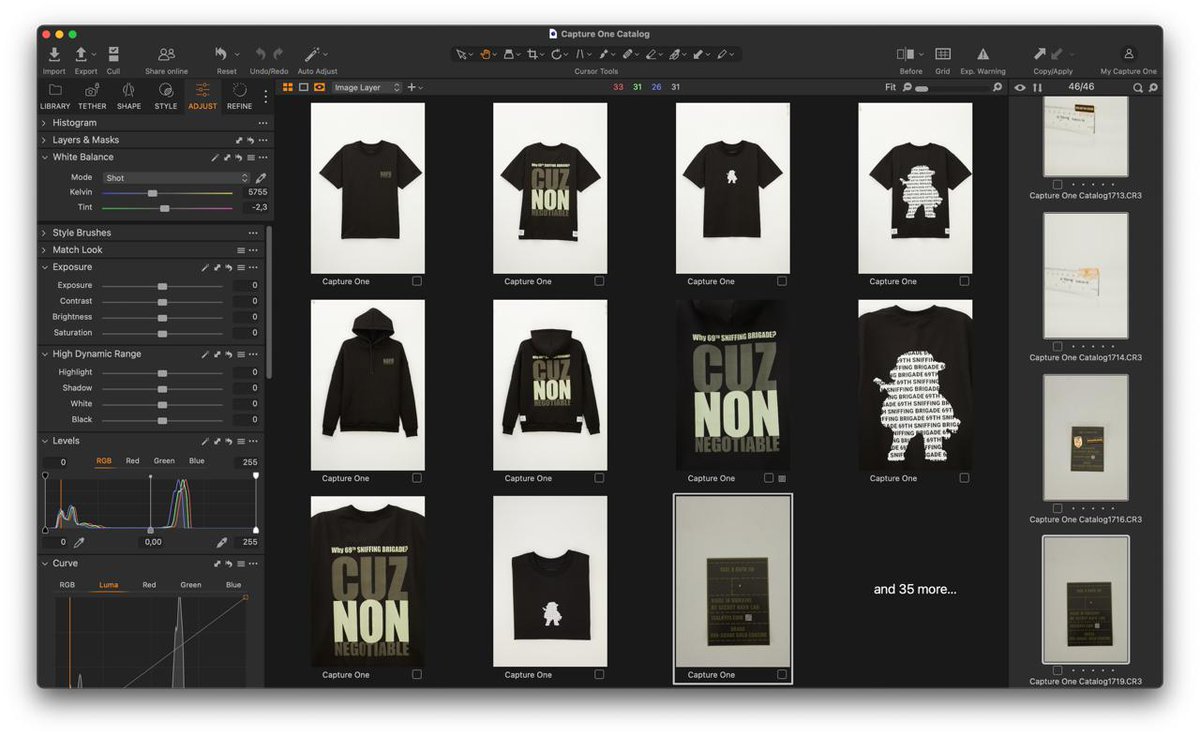Image resolution: width=1200 pixels, height=737 pixels.
Task: Open the Cull tool
Action: [x=113, y=54]
